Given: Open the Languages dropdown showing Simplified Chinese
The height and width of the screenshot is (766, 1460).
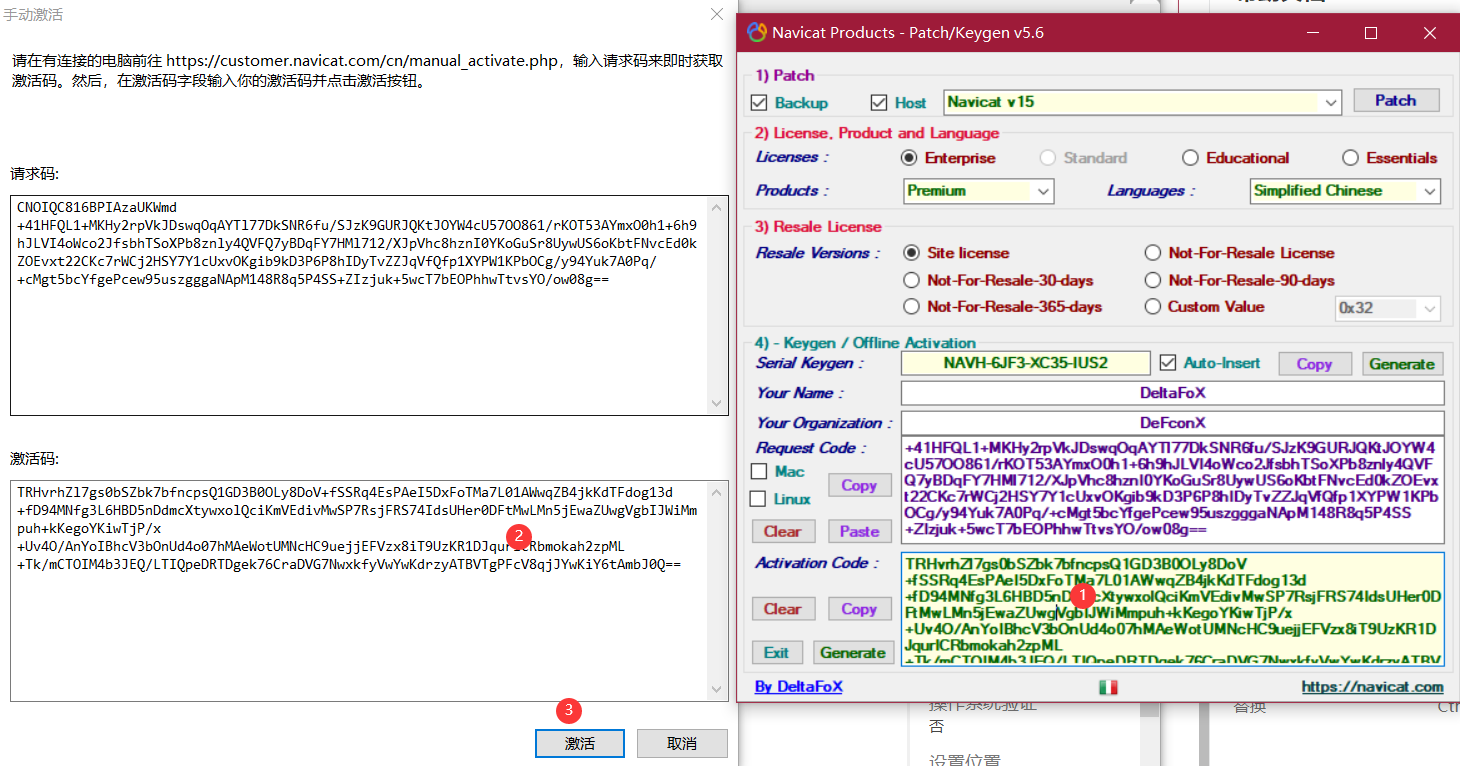Looking at the screenshot, I should (1431, 190).
